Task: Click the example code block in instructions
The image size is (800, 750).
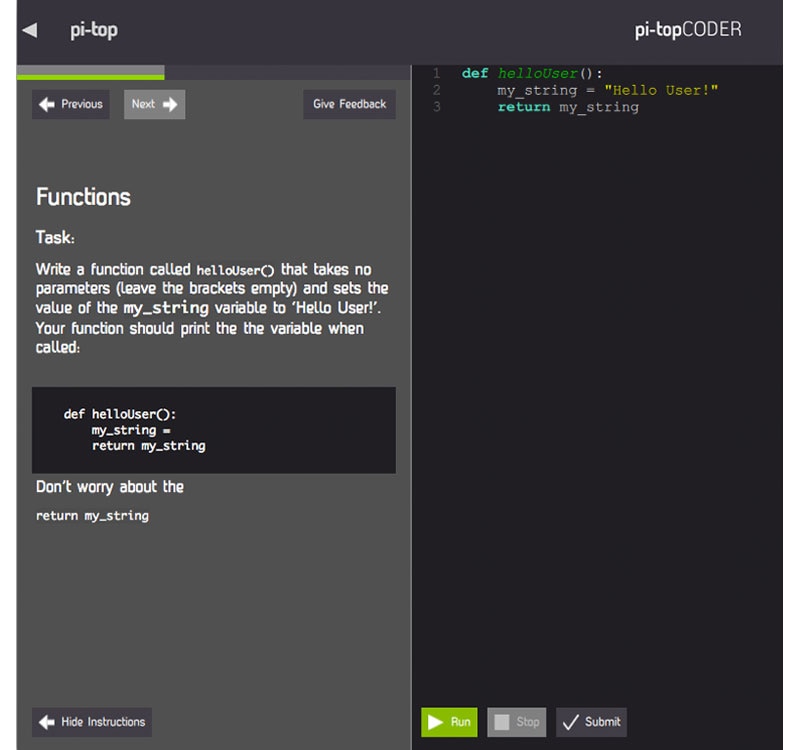Action: [x=213, y=430]
